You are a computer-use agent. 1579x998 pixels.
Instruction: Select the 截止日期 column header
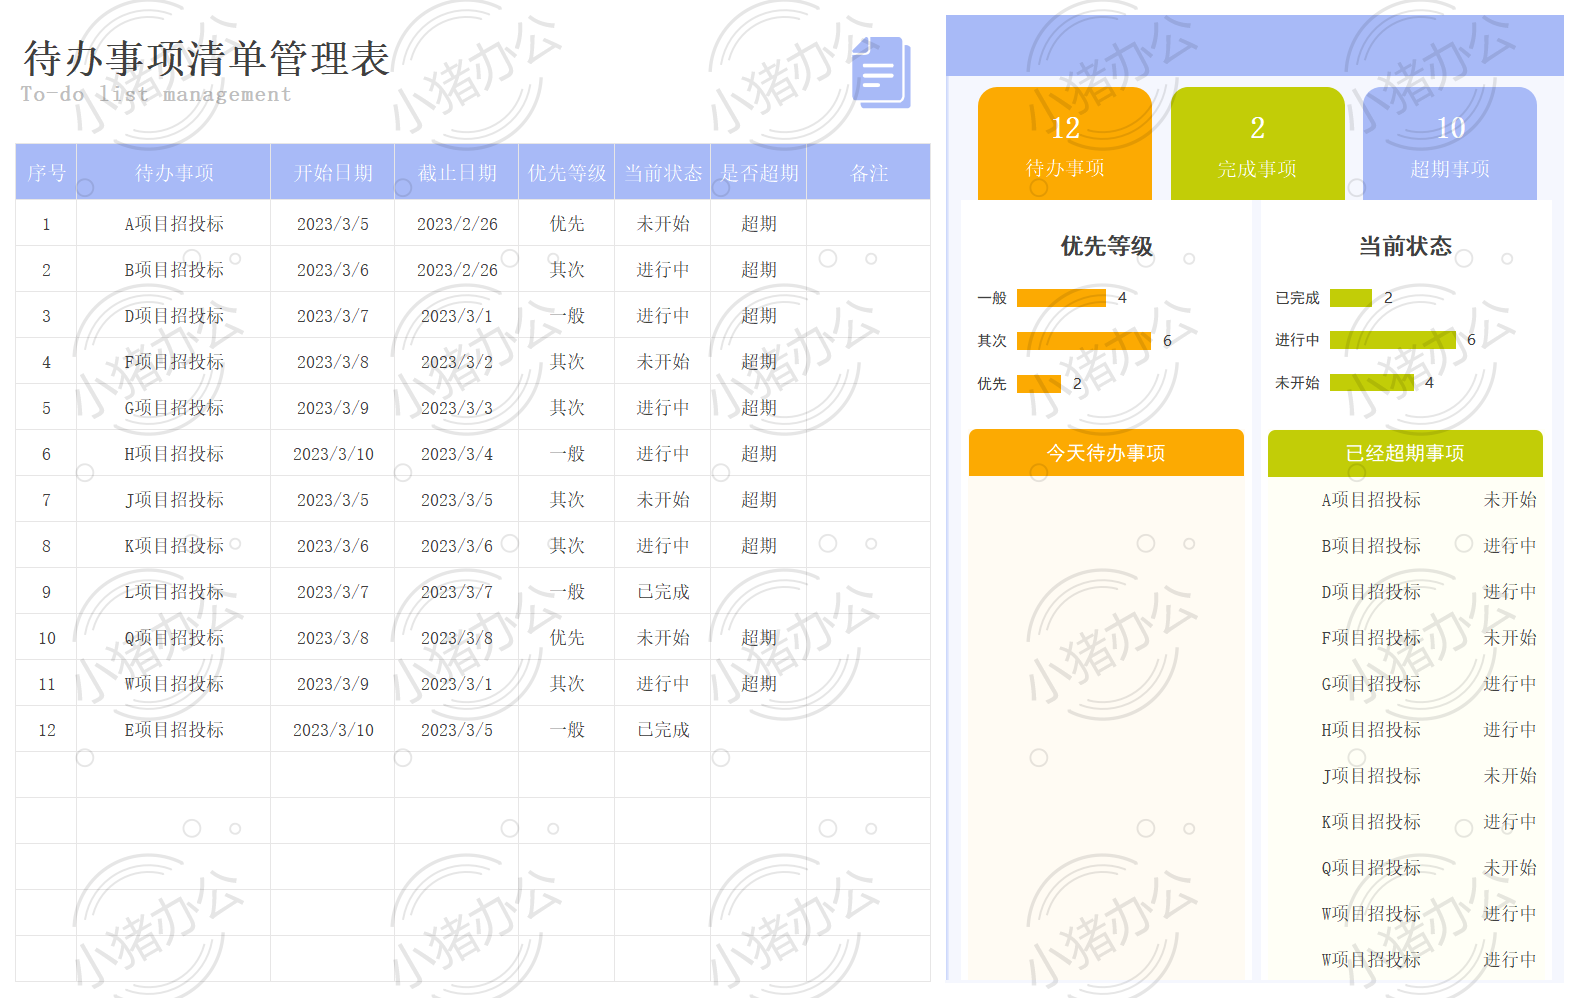[x=457, y=173]
